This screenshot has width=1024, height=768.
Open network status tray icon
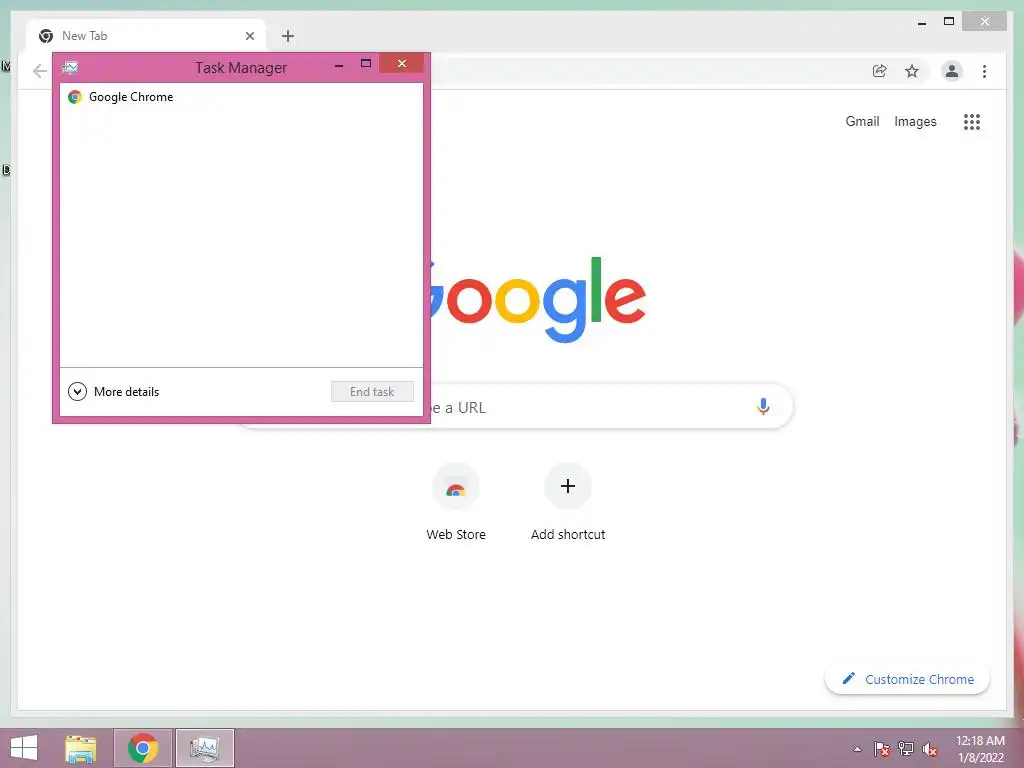pyautogui.click(x=906, y=749)
